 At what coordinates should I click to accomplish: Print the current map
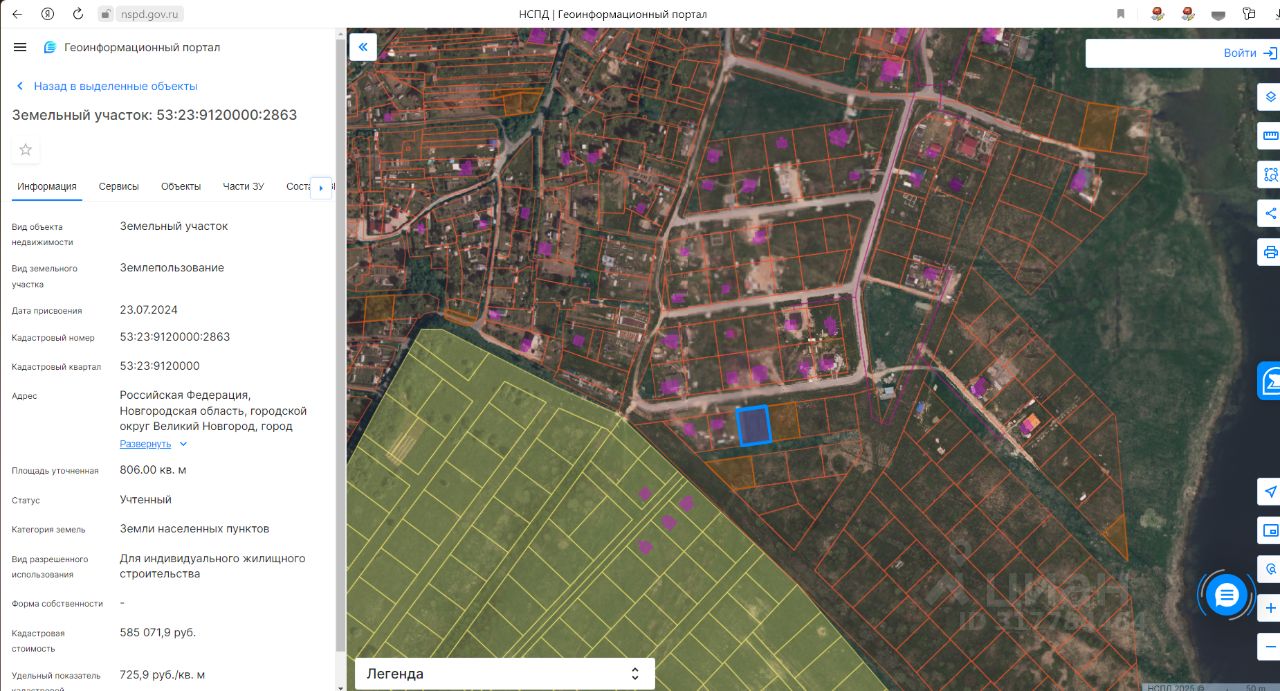(1270, 251)
